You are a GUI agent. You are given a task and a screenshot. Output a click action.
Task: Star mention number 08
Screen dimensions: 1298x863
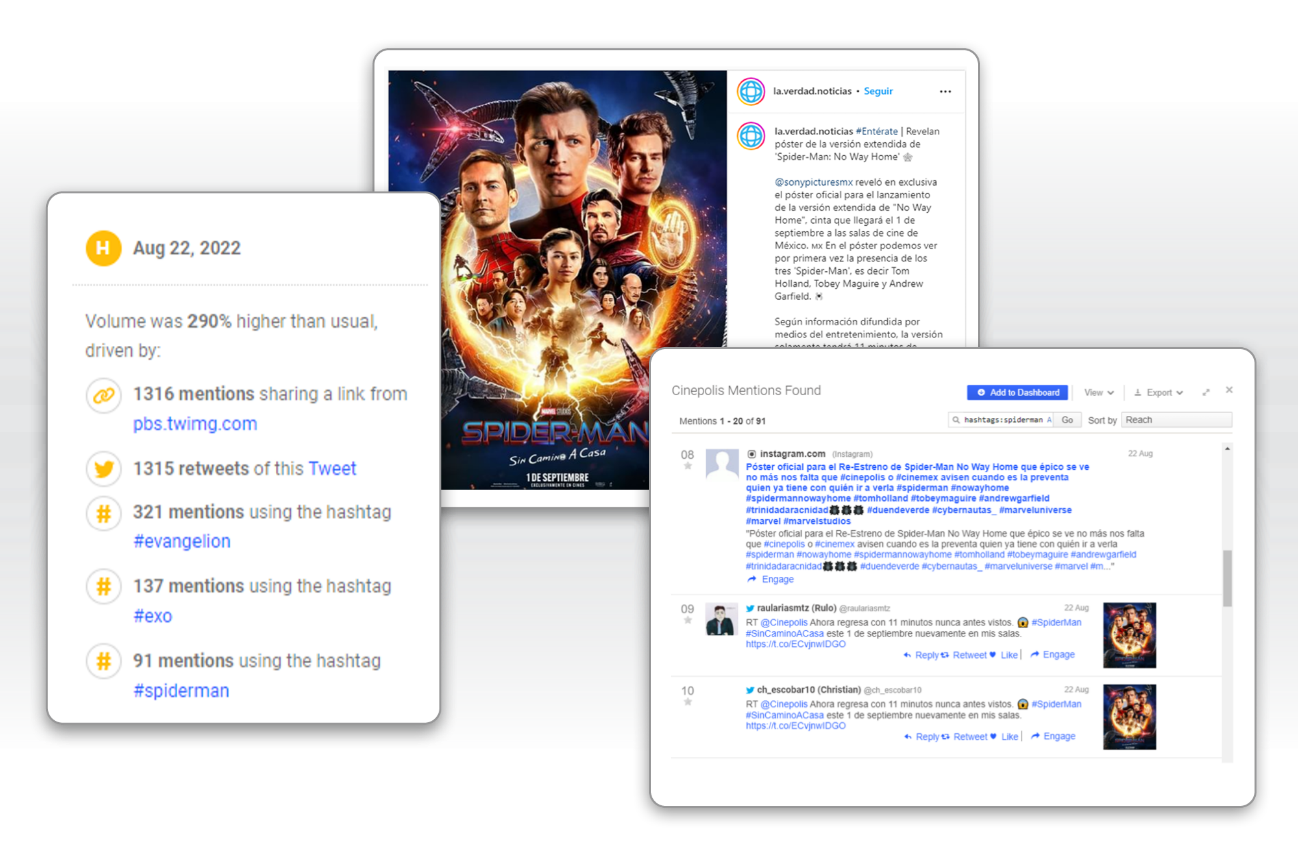pyautogui.click(x=688, y=466)
